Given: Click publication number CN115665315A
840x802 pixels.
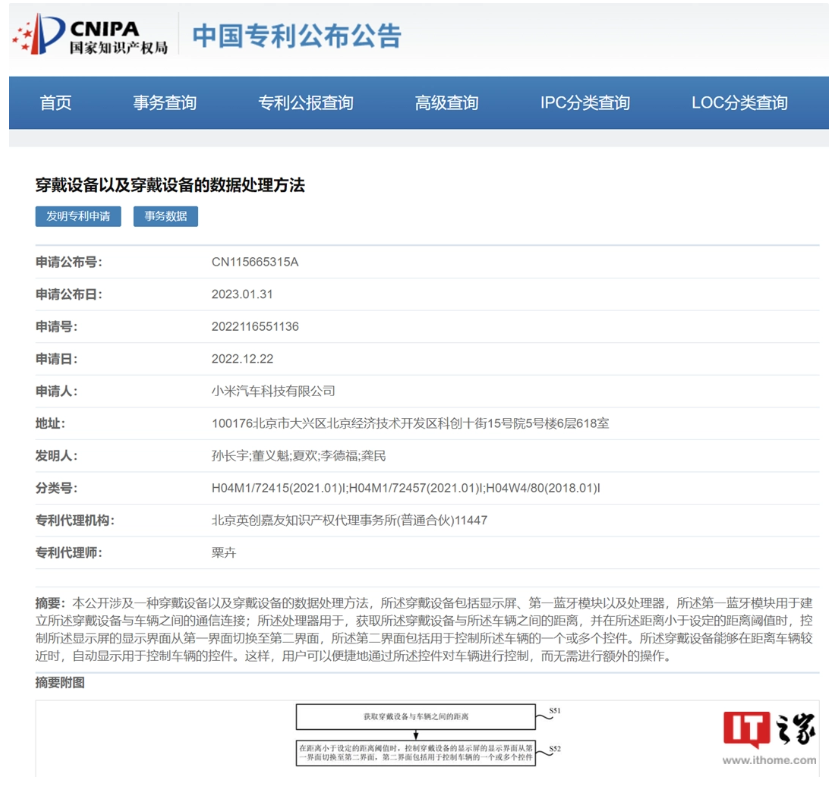Looking at the screenshot, I should click(255, 262).
